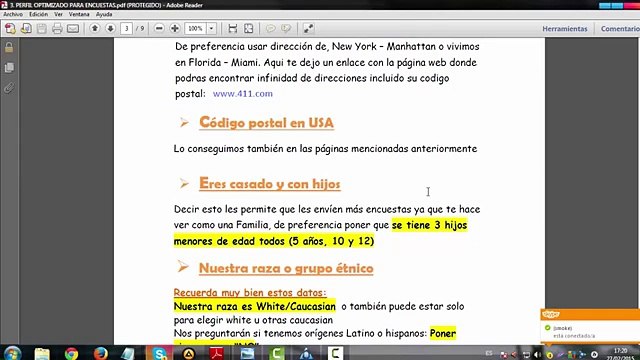Click the page number field showing 3
The height and width of the screenshot is (360, 640).
point(127,28)
